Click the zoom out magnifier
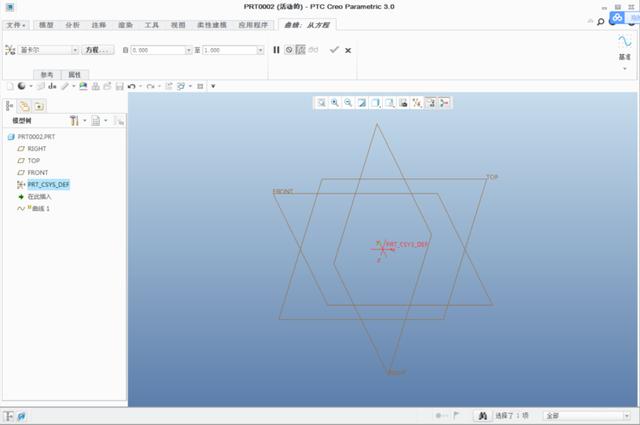This screenshot has height=425, width=640. [348, 103]
